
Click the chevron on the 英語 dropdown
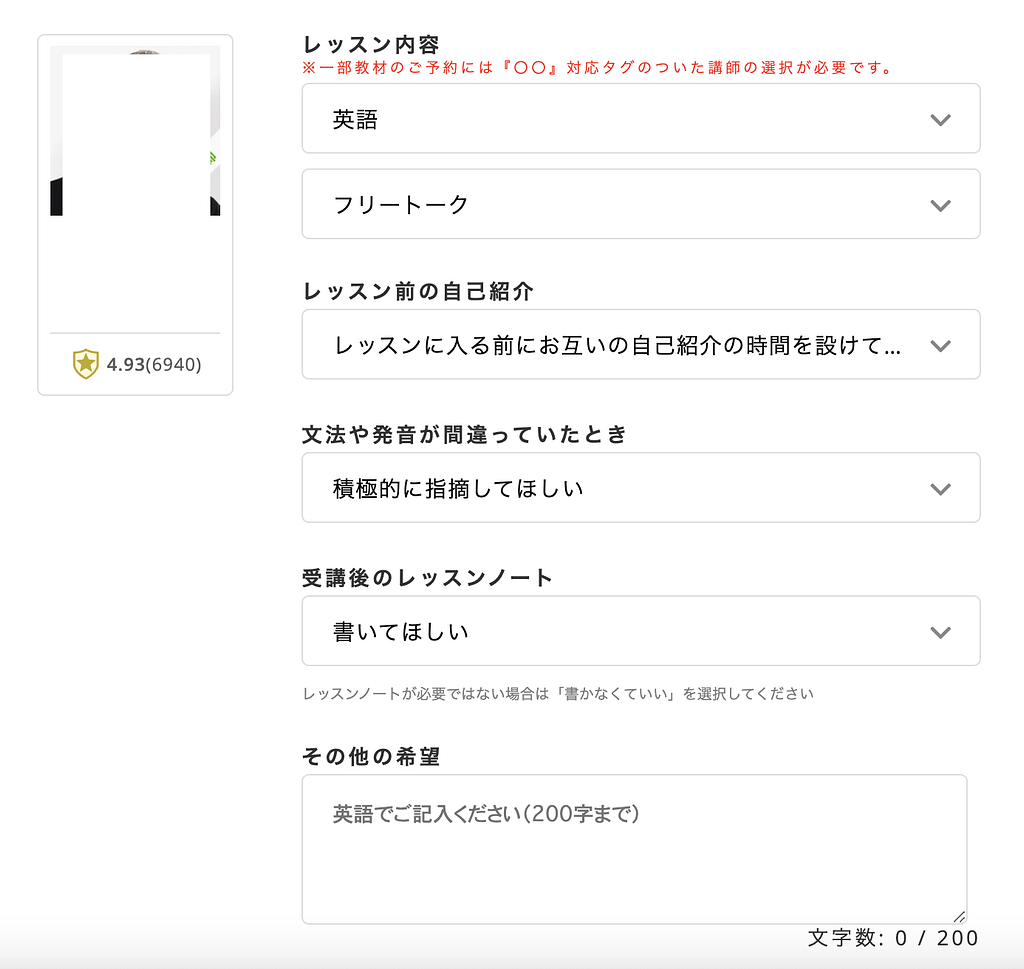(x=939, y=118)
